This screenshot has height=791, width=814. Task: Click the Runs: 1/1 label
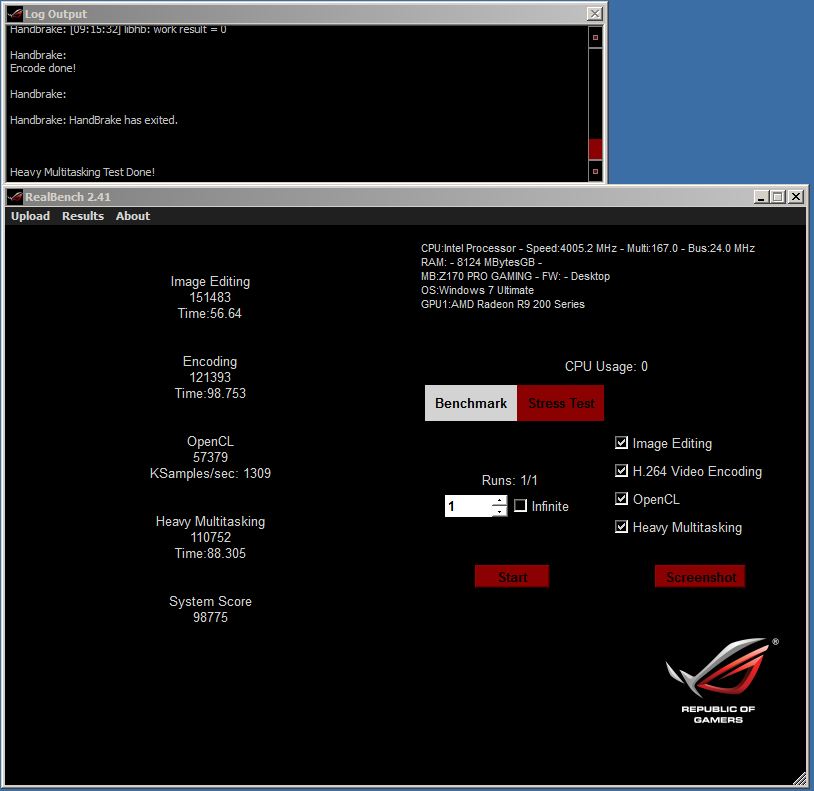coord(509,480)
